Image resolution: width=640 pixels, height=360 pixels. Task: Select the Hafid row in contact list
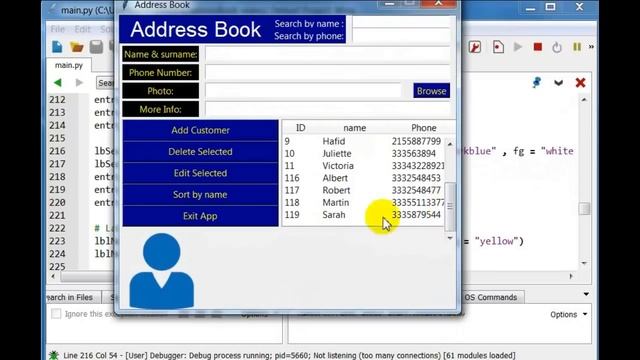pyautogui.click(x=363, y=141)
